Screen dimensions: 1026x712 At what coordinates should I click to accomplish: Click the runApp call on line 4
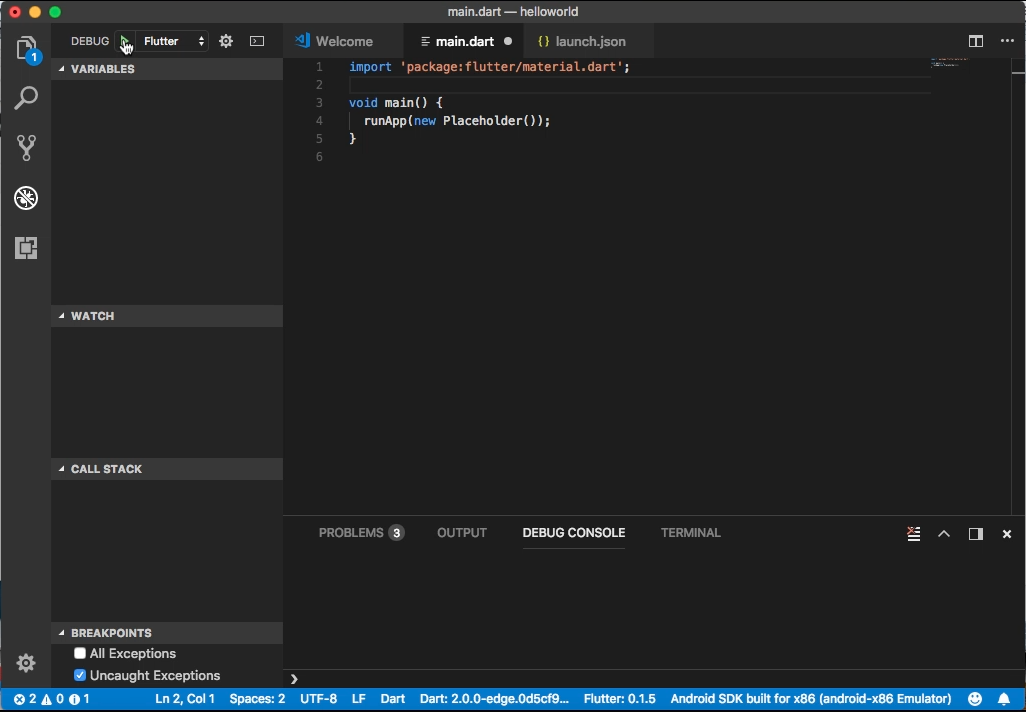(x=457, y=120)
